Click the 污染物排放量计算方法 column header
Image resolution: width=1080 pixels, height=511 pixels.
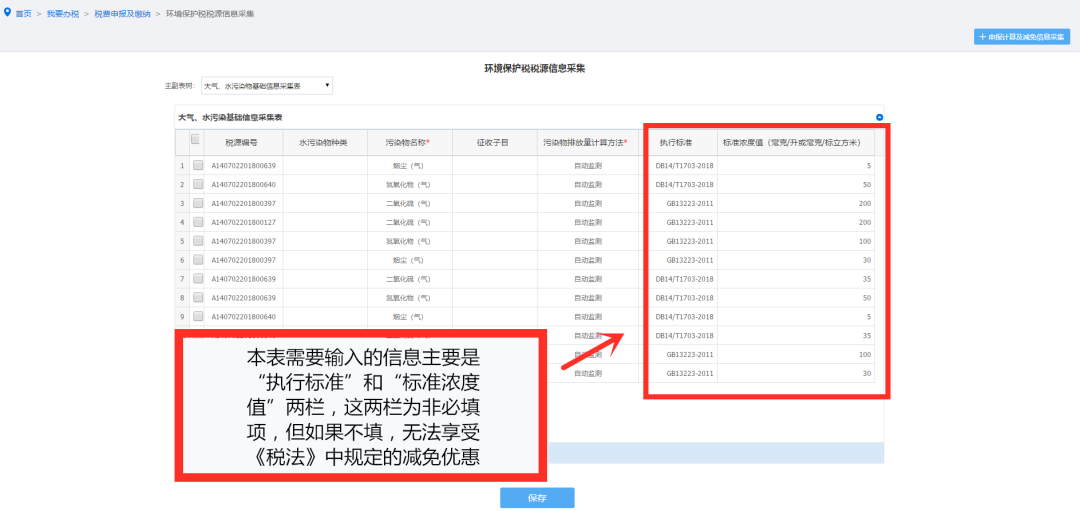coord(586,143)
